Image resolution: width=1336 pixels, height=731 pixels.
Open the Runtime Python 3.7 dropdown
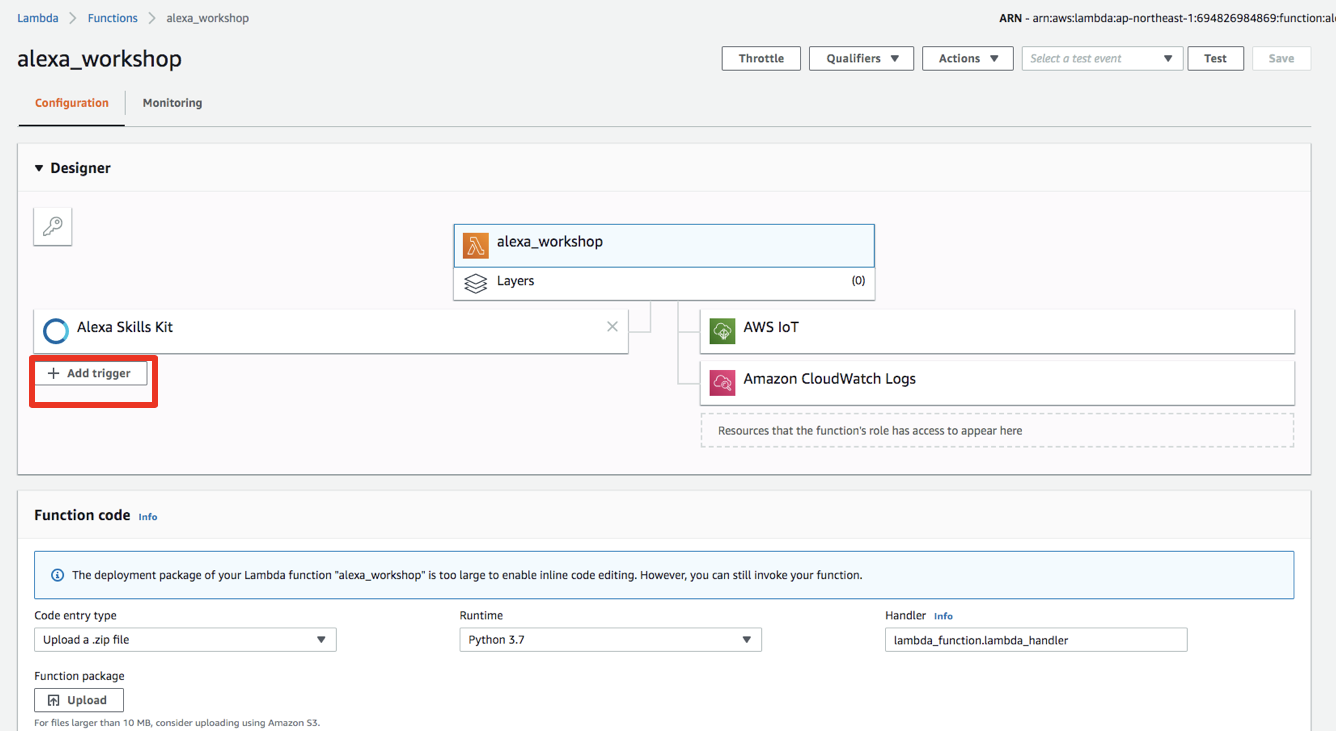pyautogui.click(x=610, y=639)
